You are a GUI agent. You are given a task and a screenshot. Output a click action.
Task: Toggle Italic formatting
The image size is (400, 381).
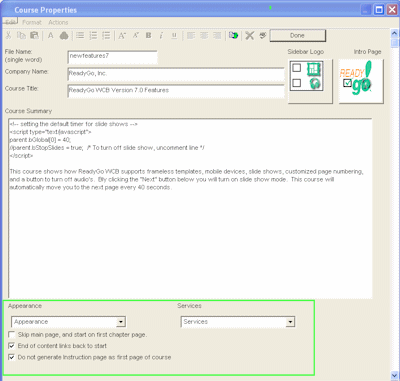161,35
